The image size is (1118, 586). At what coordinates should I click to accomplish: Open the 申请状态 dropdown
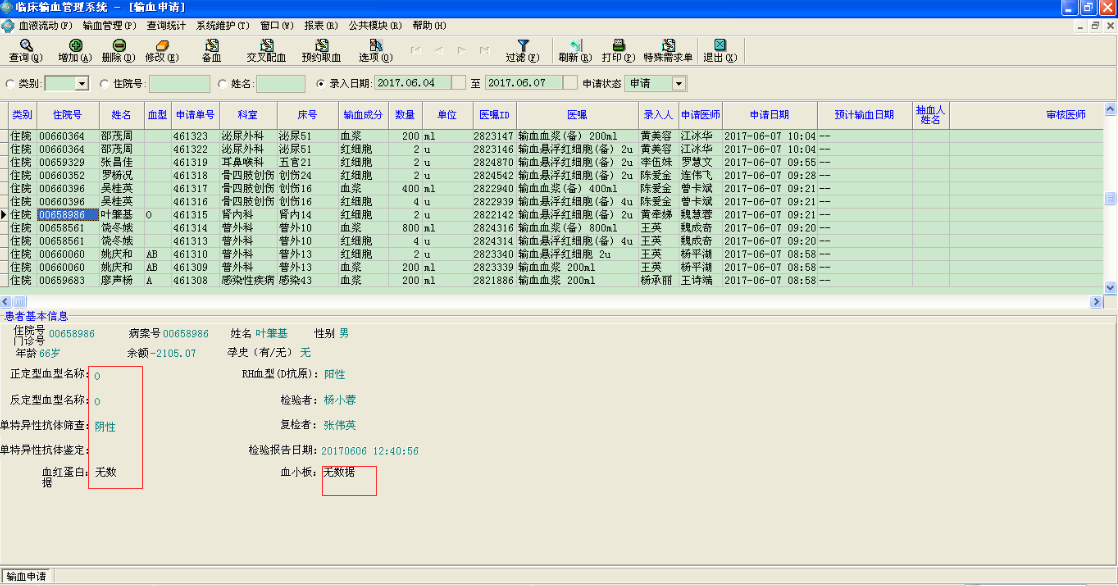(679, 83)
